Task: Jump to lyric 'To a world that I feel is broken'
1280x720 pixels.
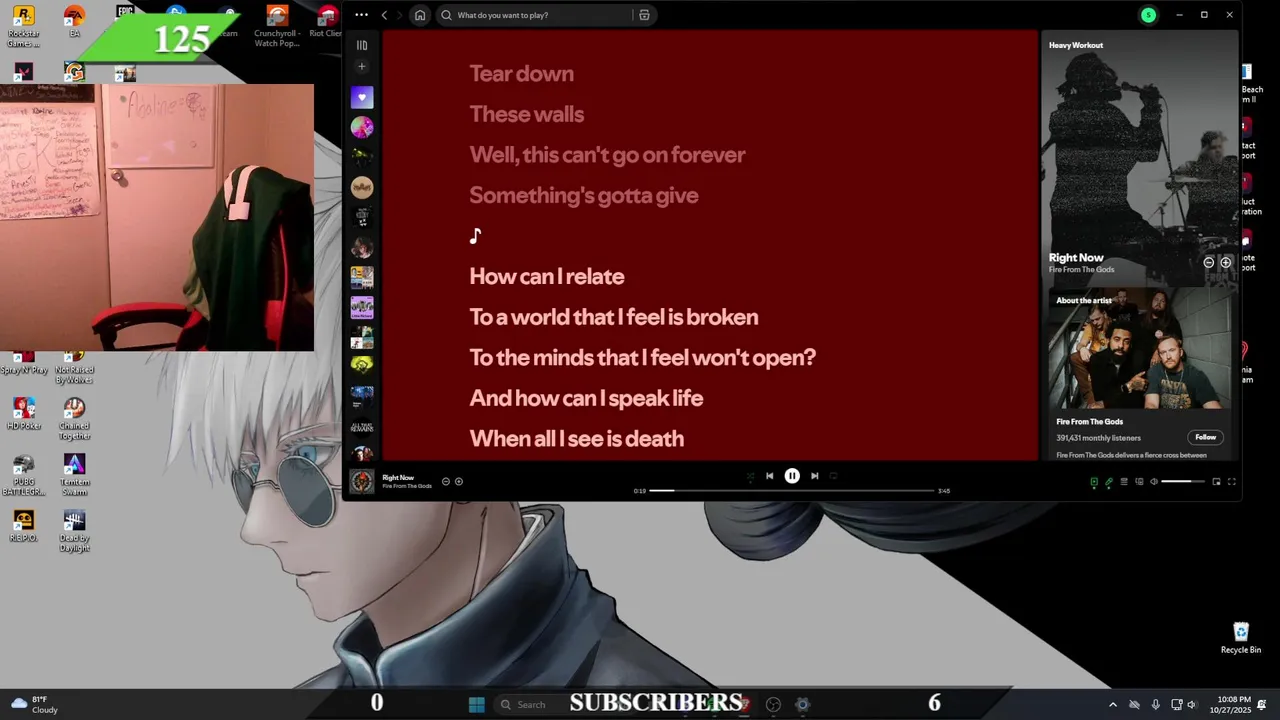Action: coord(613,317)
